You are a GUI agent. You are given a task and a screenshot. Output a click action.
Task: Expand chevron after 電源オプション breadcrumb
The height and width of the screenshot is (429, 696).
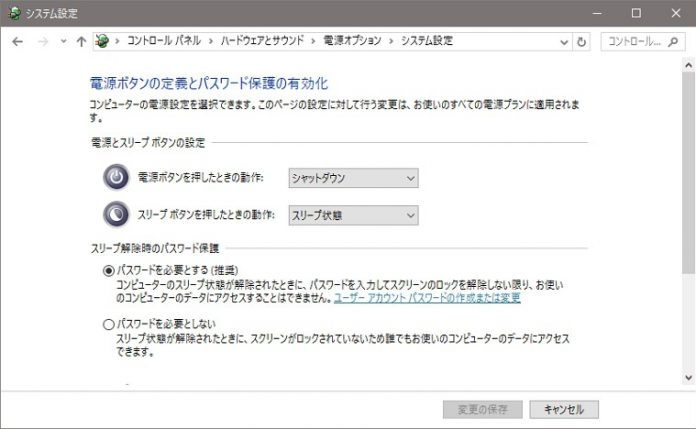[x=391, y=41]
